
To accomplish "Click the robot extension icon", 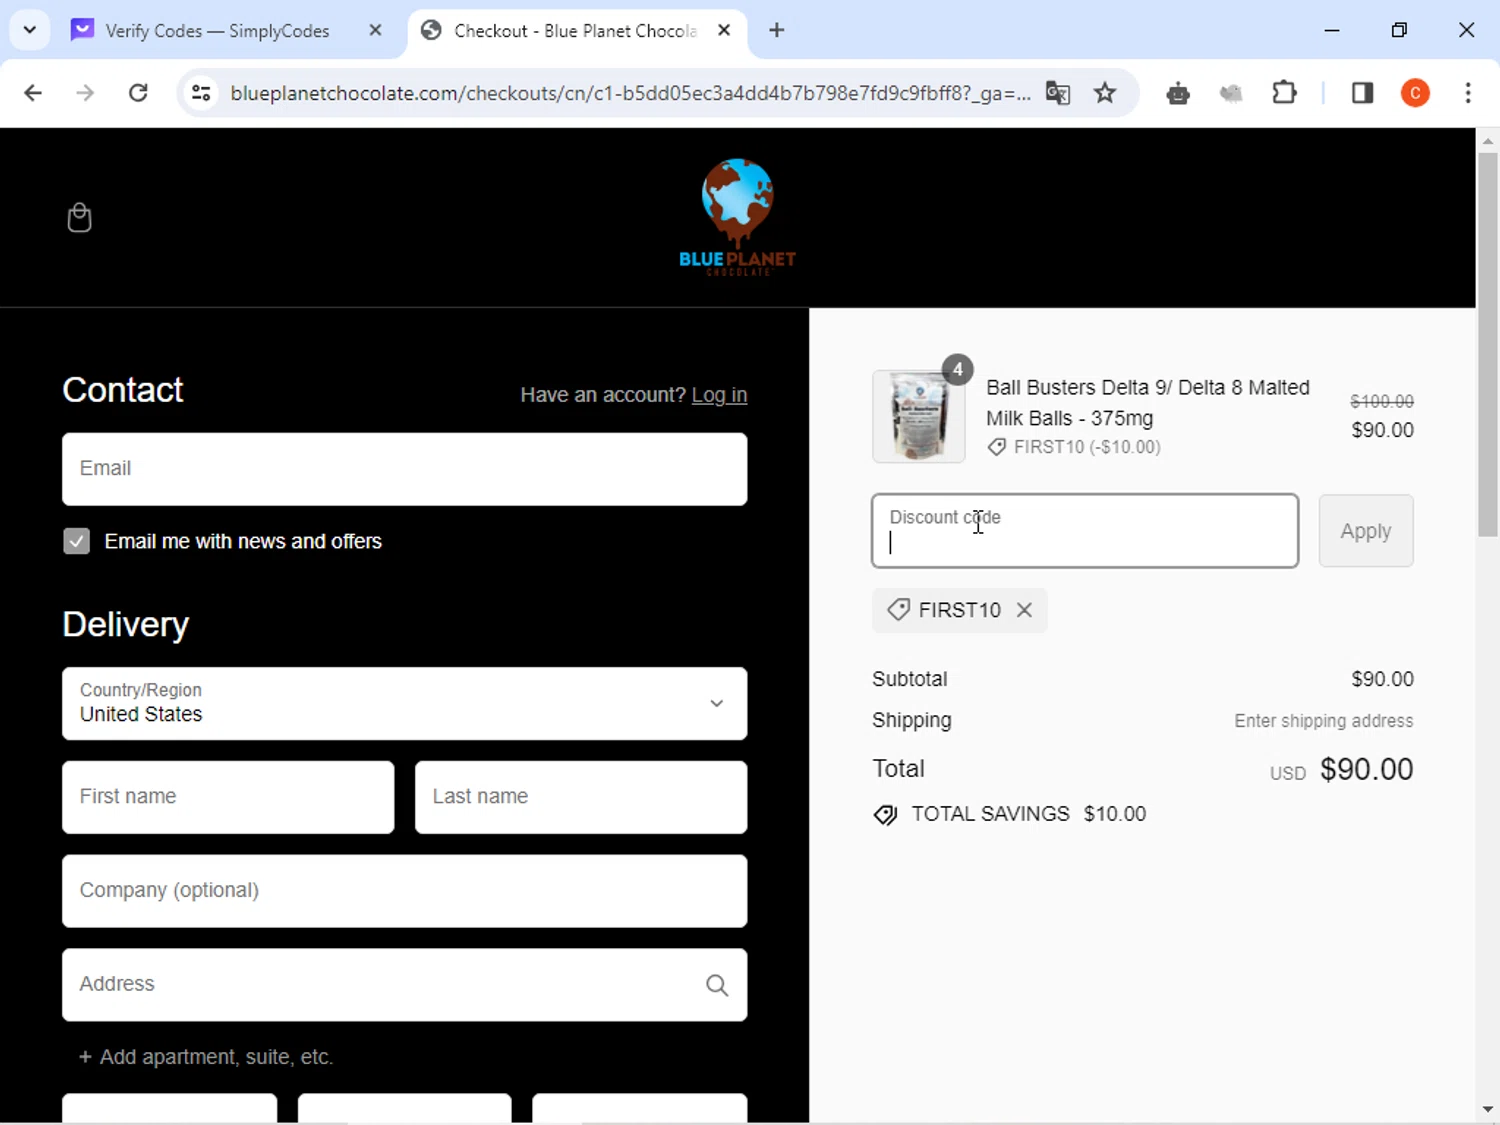I will (x=1178, y=93).
